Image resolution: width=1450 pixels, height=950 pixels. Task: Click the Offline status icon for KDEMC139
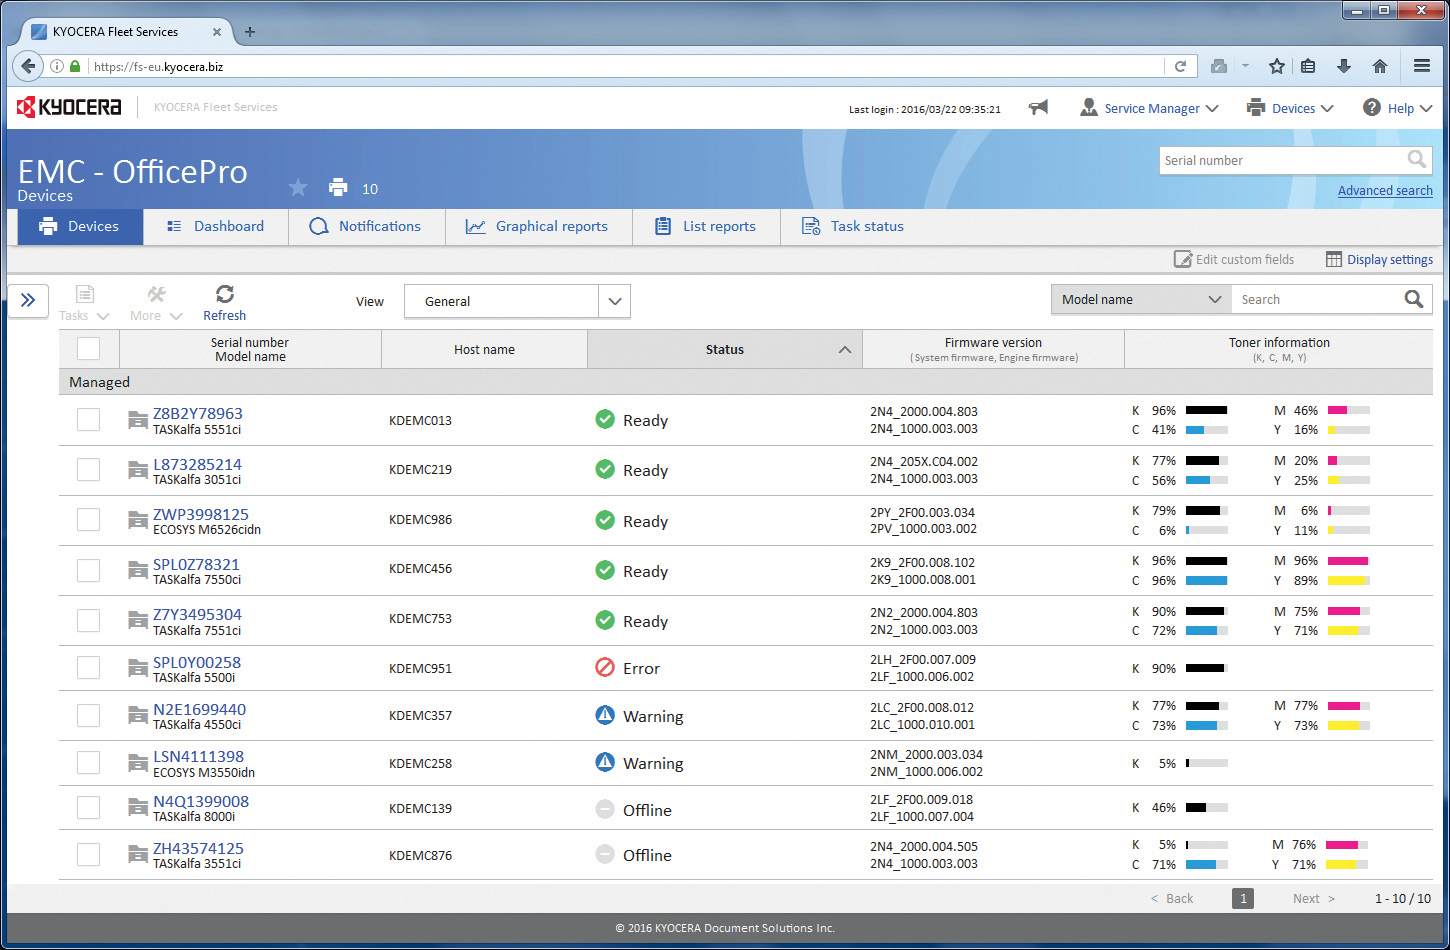605,809
